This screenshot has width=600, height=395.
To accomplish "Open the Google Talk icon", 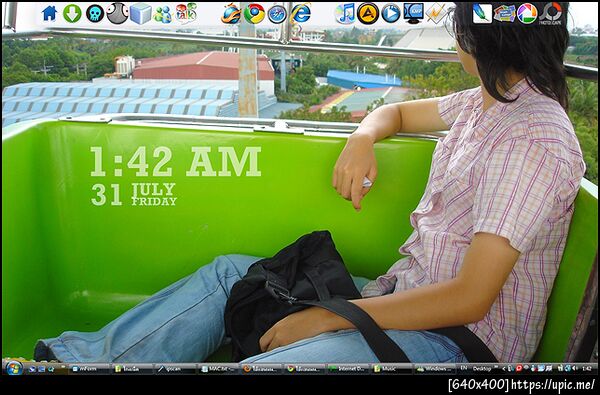I will coord(186,13).
